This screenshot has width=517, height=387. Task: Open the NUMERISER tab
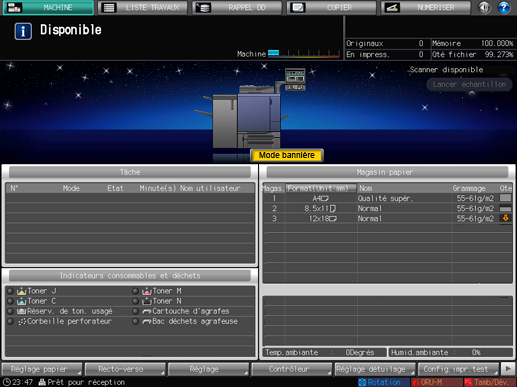tap(426, 7)
